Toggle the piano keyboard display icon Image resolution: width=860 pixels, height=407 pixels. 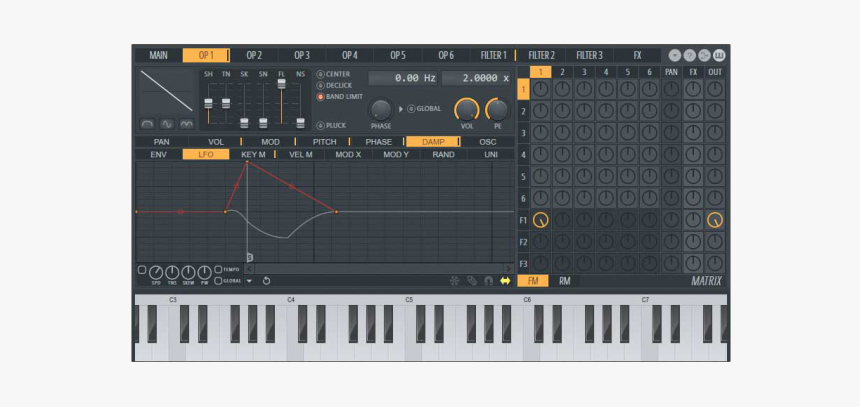coord(719,55)
